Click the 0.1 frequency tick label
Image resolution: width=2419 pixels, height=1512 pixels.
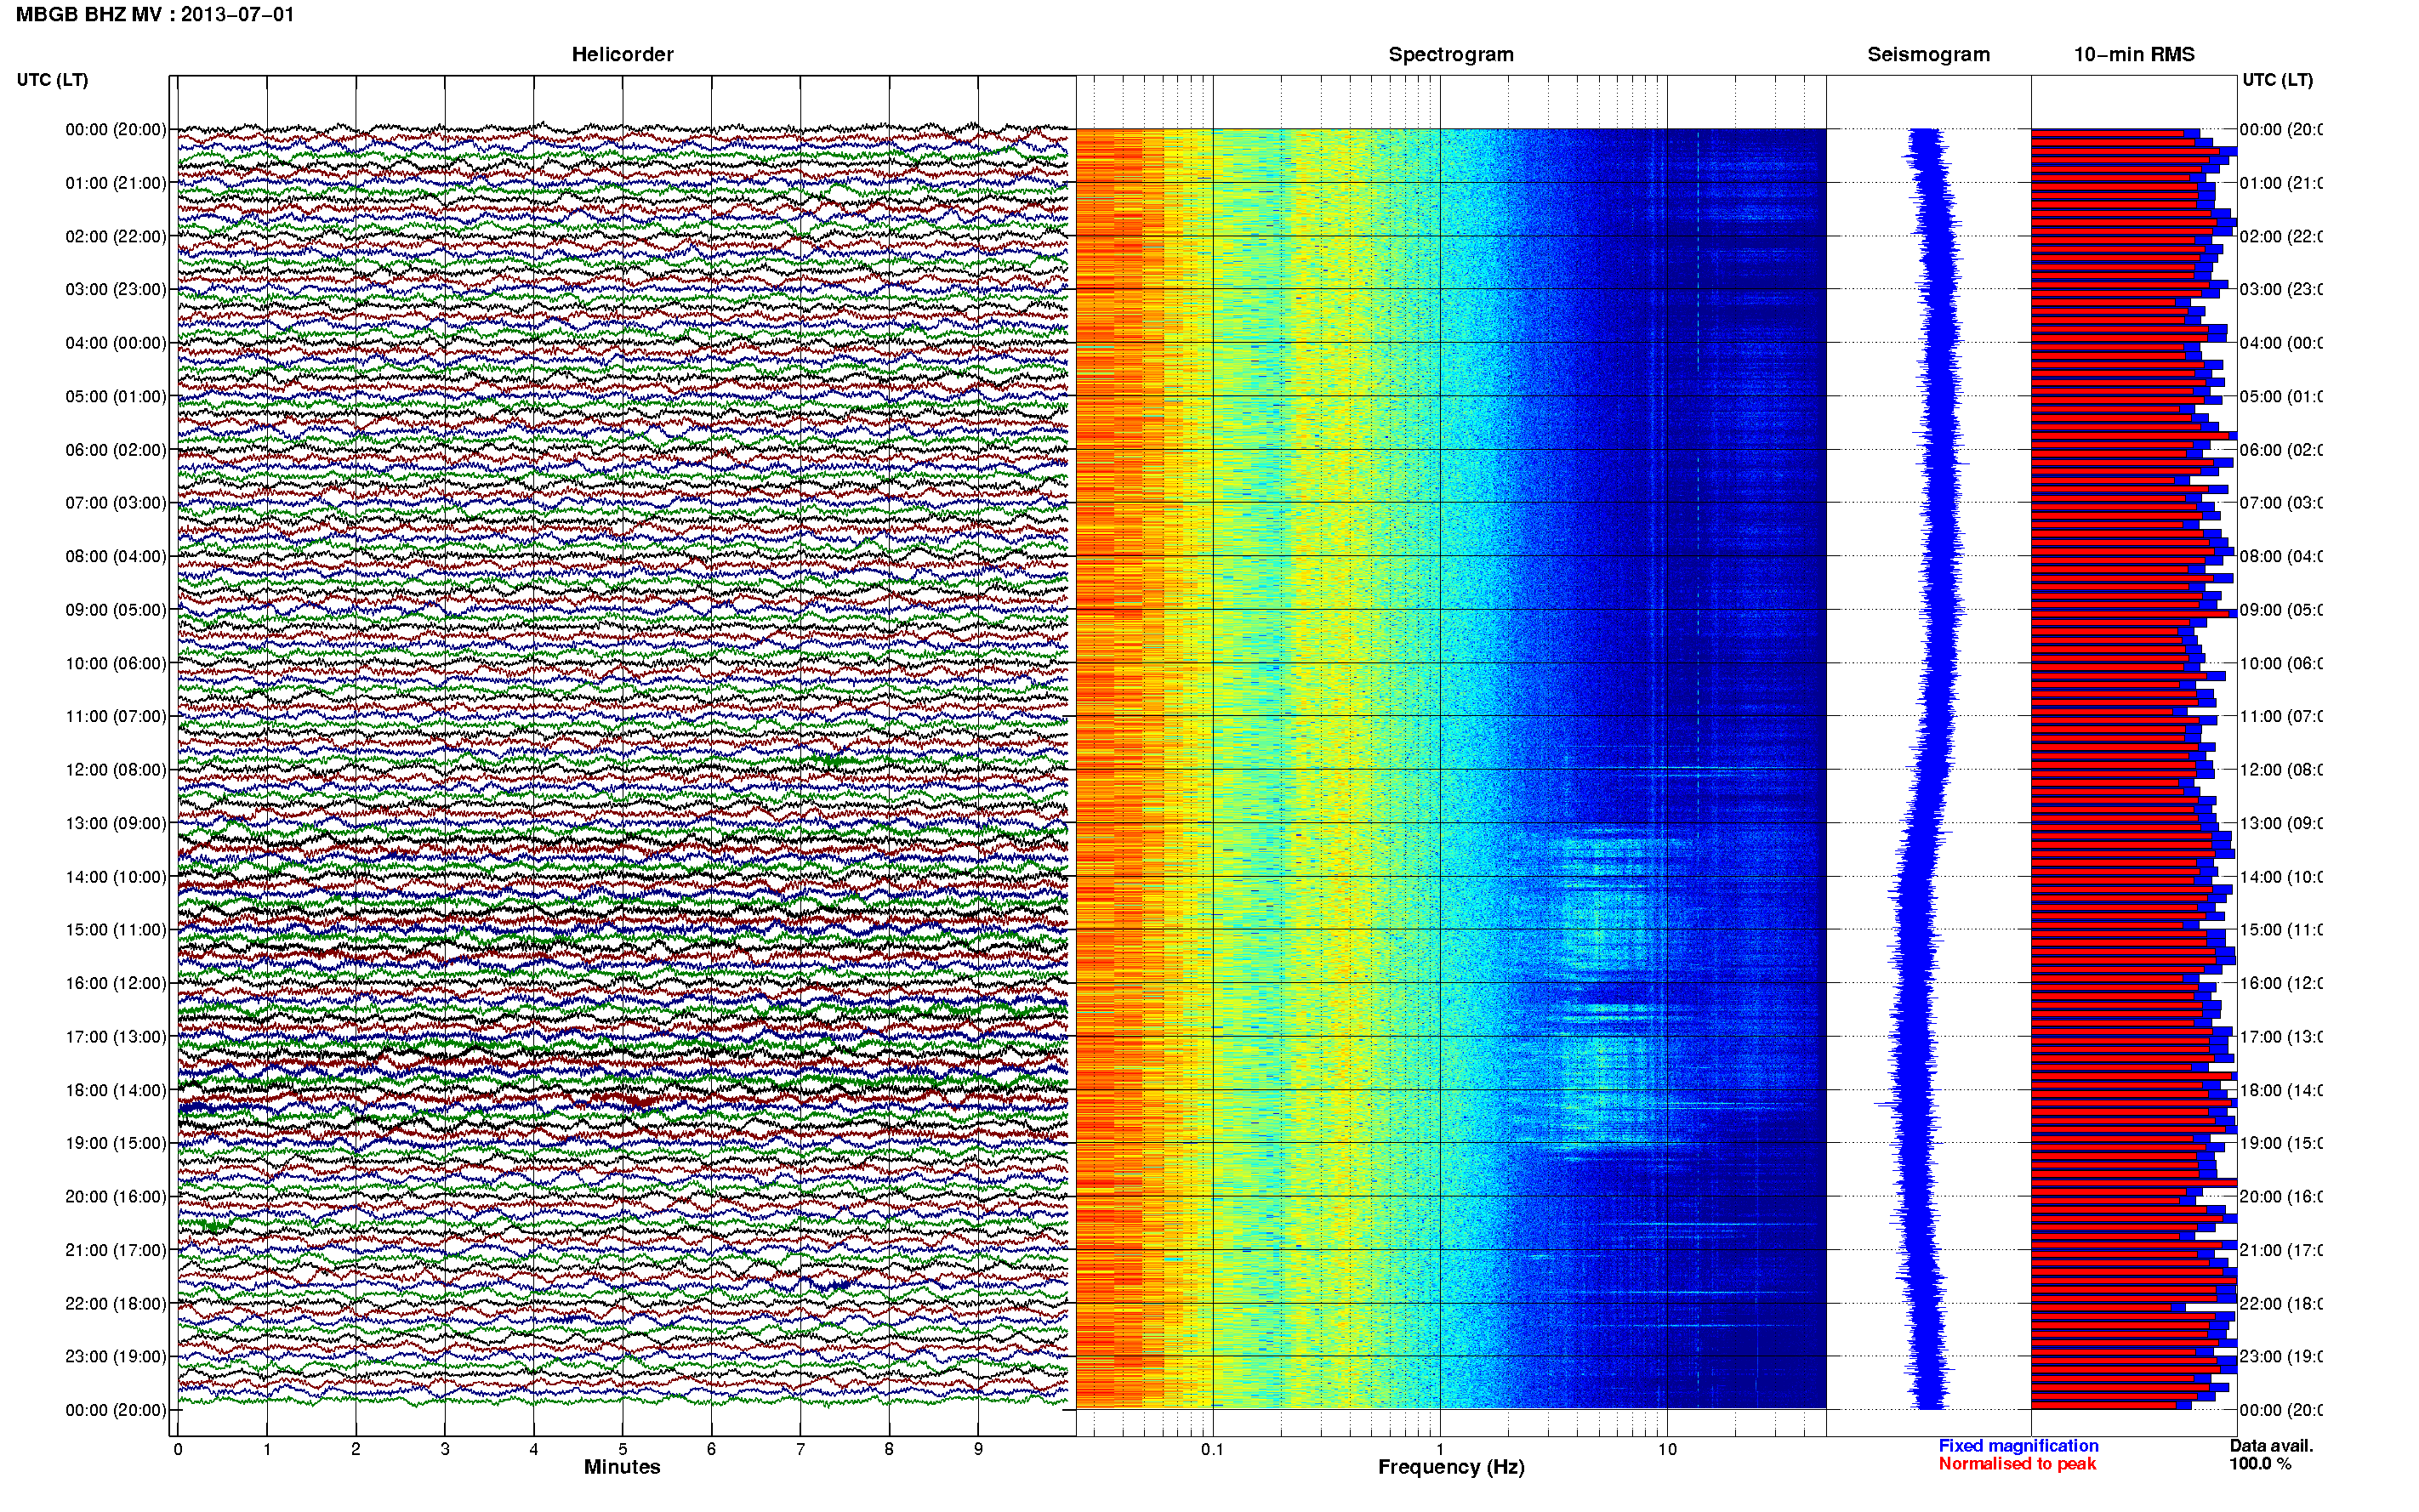[1212, 1449]
